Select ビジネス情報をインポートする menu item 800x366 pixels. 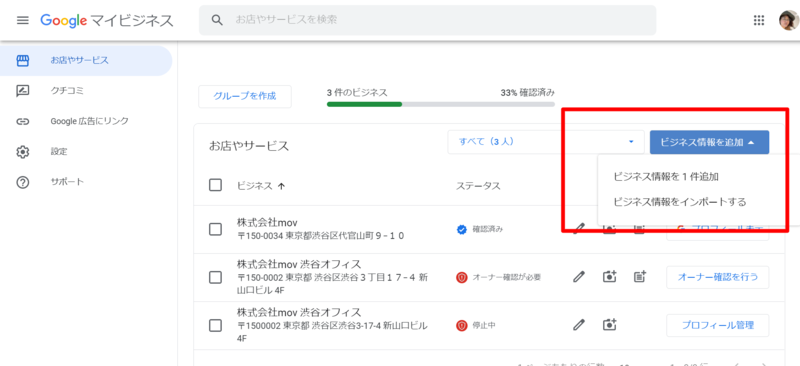pyautogui.click(x=680, y=202)
